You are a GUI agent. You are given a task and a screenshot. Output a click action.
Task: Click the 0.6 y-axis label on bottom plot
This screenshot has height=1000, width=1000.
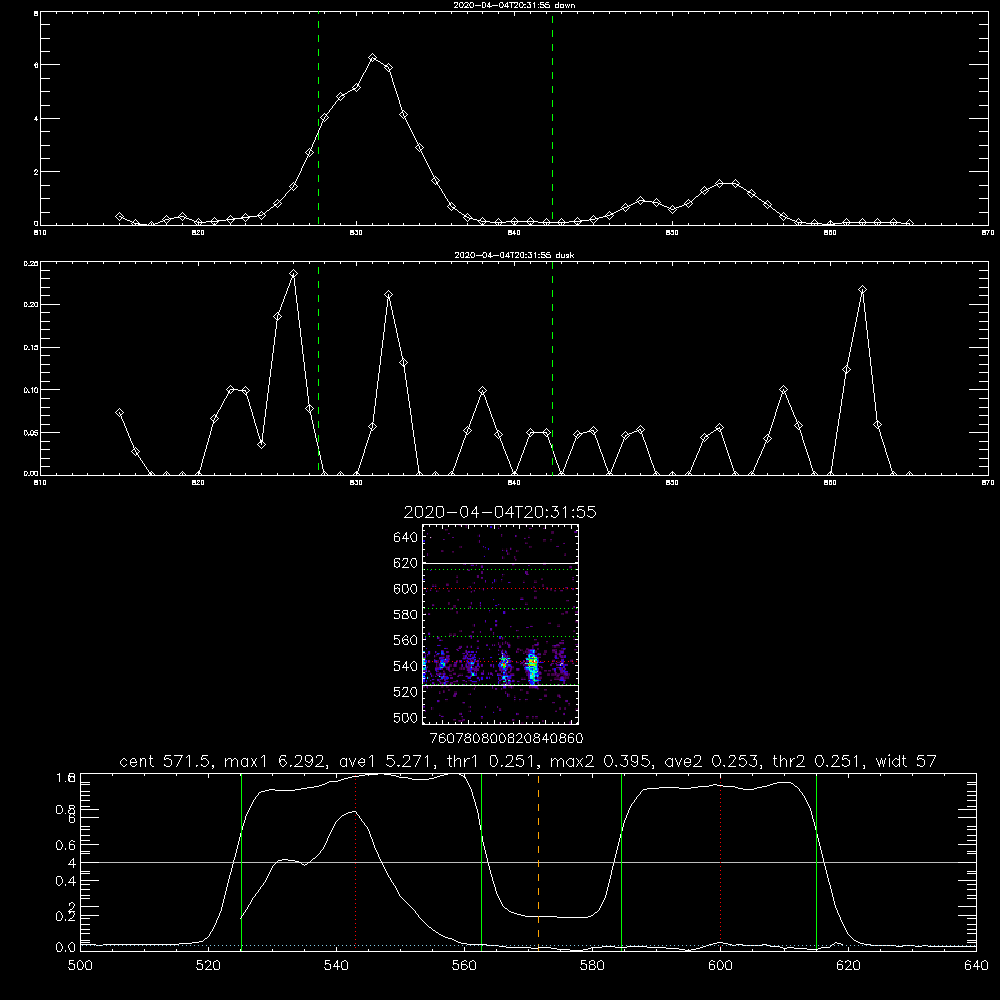[x=66, y=845]
